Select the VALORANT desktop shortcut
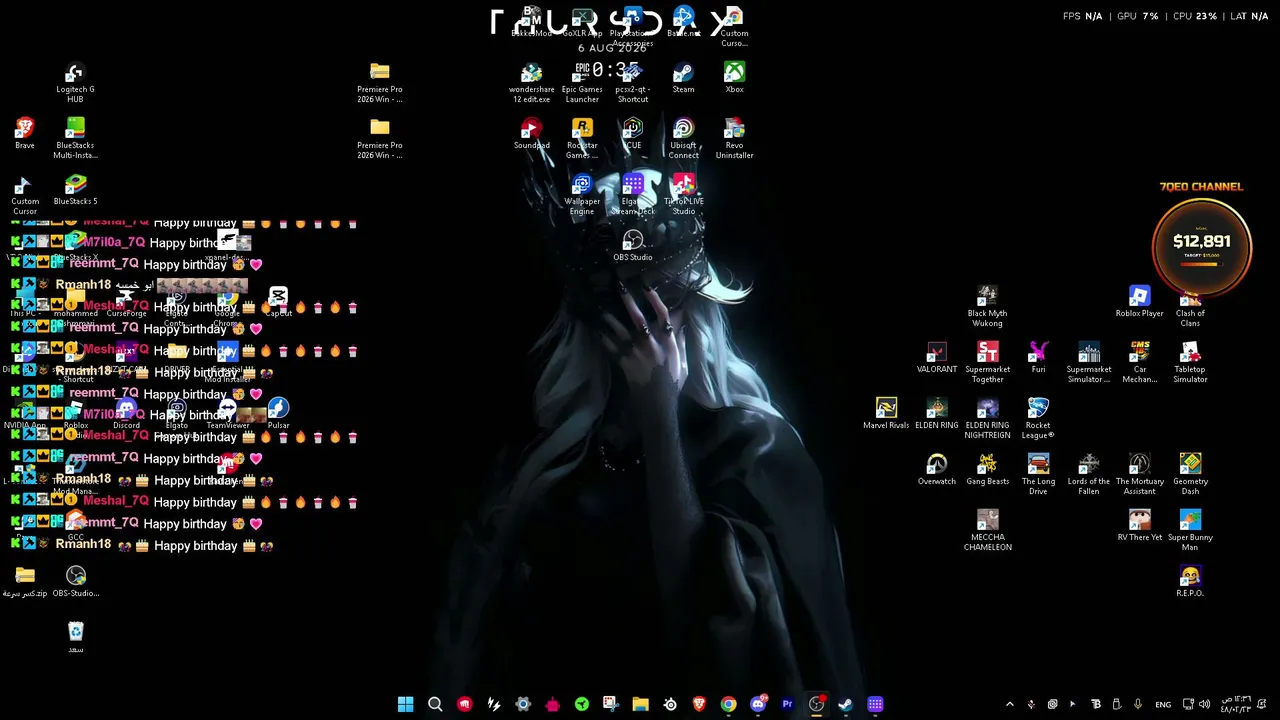Viewport: 1280px width, 720px height. 937,358
